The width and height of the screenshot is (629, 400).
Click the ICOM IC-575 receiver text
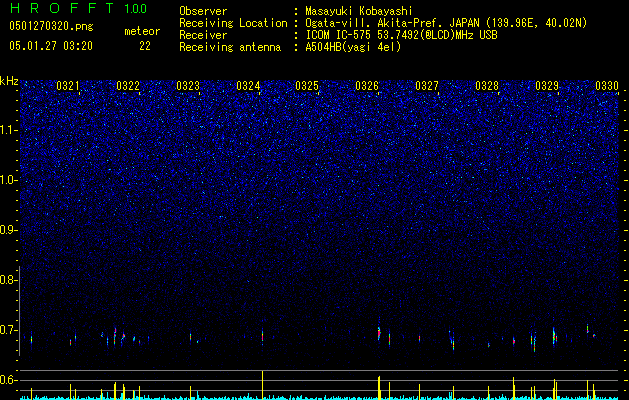tap(401, 35)
